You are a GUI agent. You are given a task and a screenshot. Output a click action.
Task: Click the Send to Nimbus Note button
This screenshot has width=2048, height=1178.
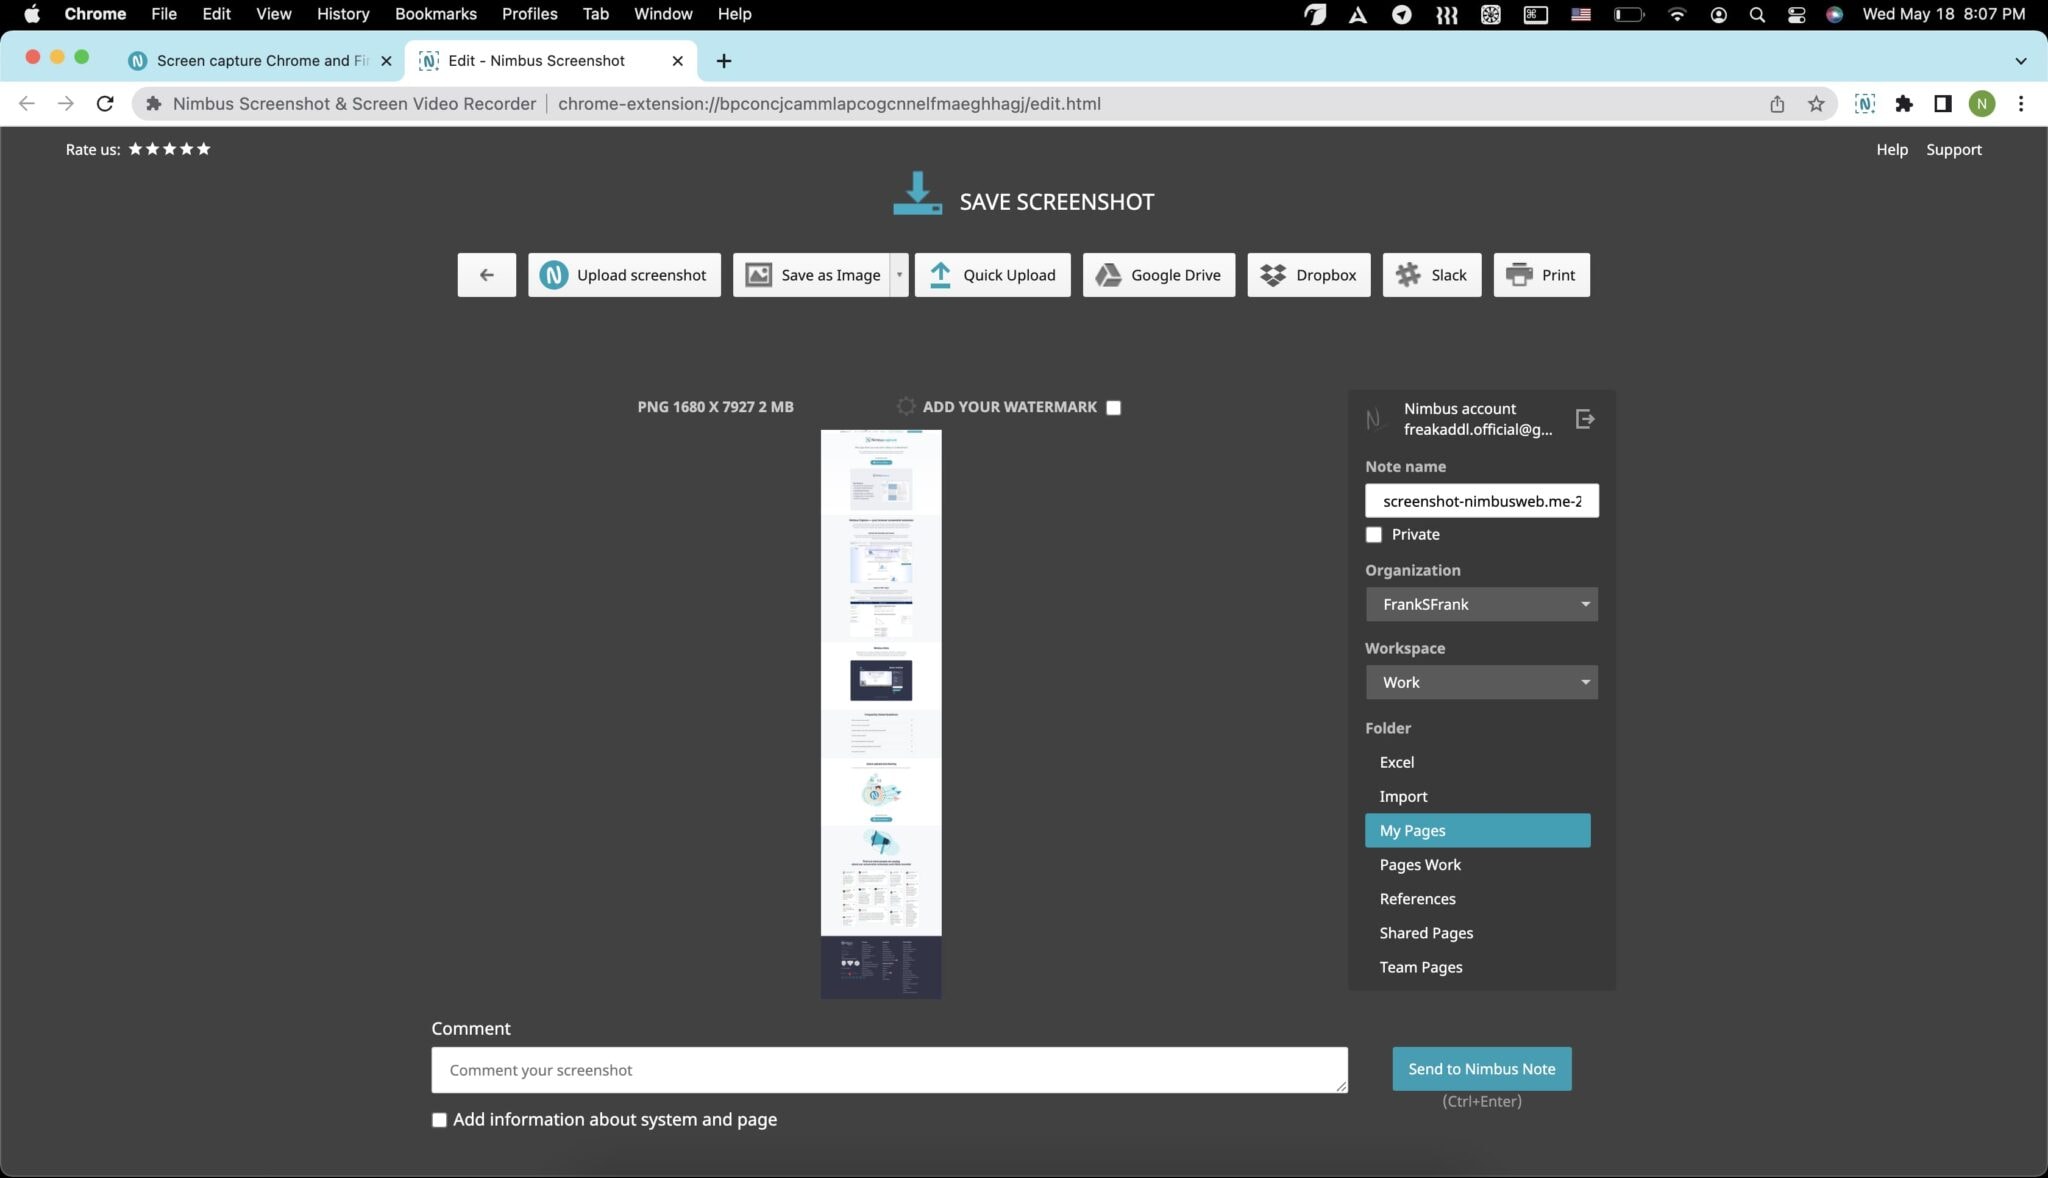point(1481,1068)
